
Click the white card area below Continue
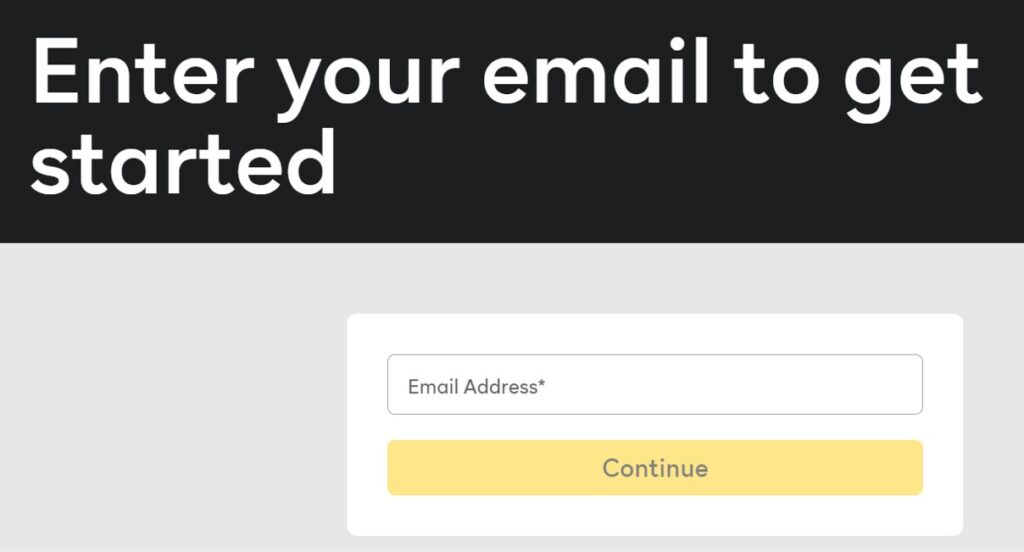(x=655, y=514)
